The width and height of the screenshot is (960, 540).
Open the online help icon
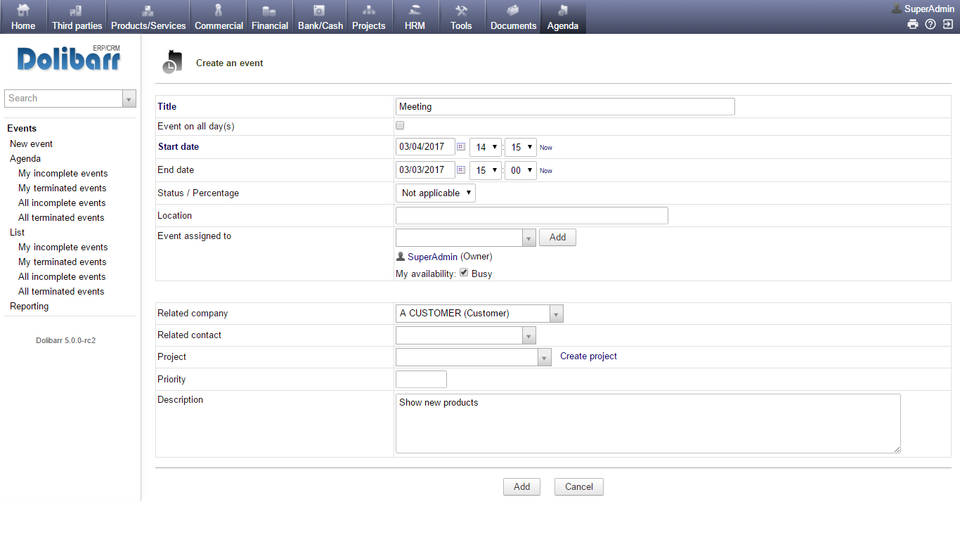coord(930,24)
